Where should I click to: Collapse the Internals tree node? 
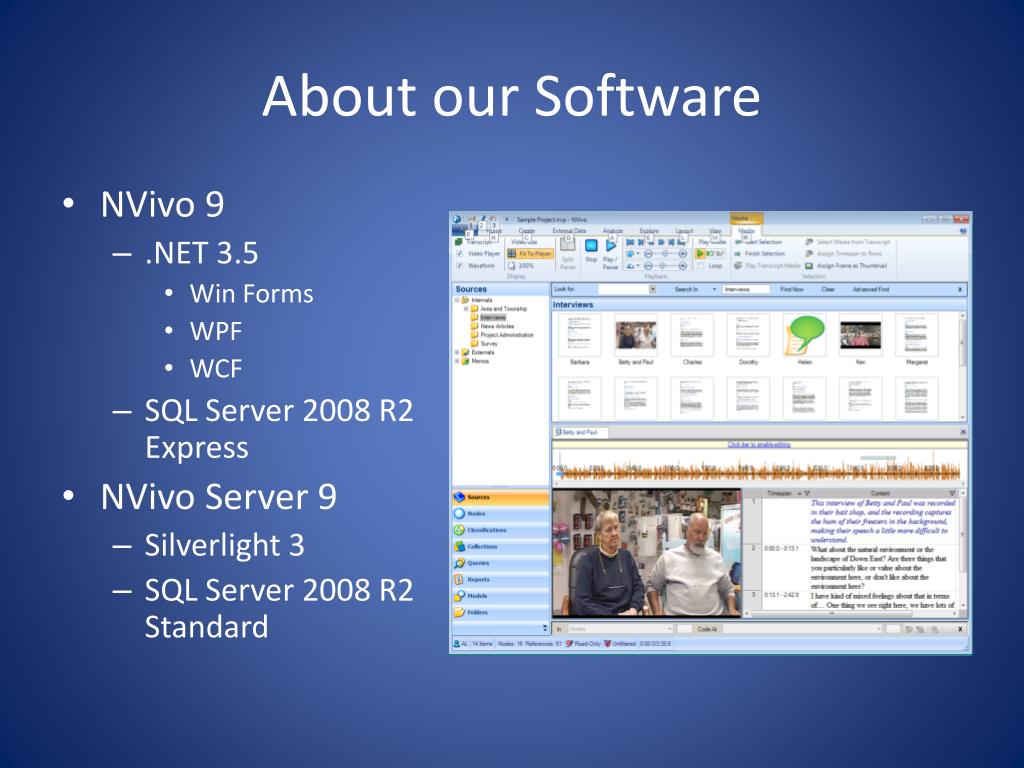[x=457, y=300]
